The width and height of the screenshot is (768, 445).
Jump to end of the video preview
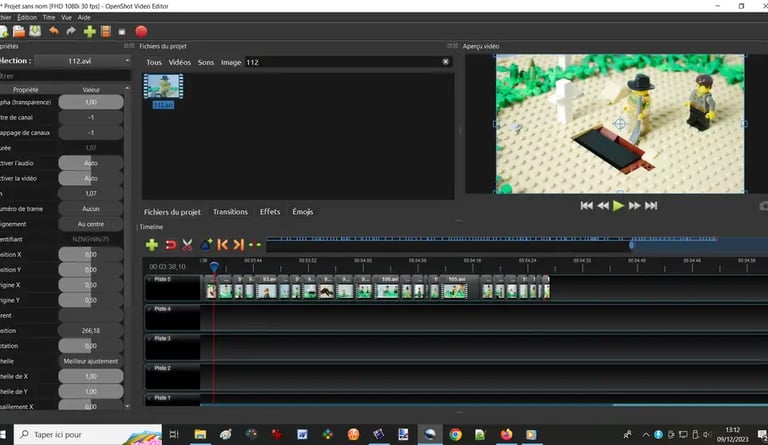point(651,206)
